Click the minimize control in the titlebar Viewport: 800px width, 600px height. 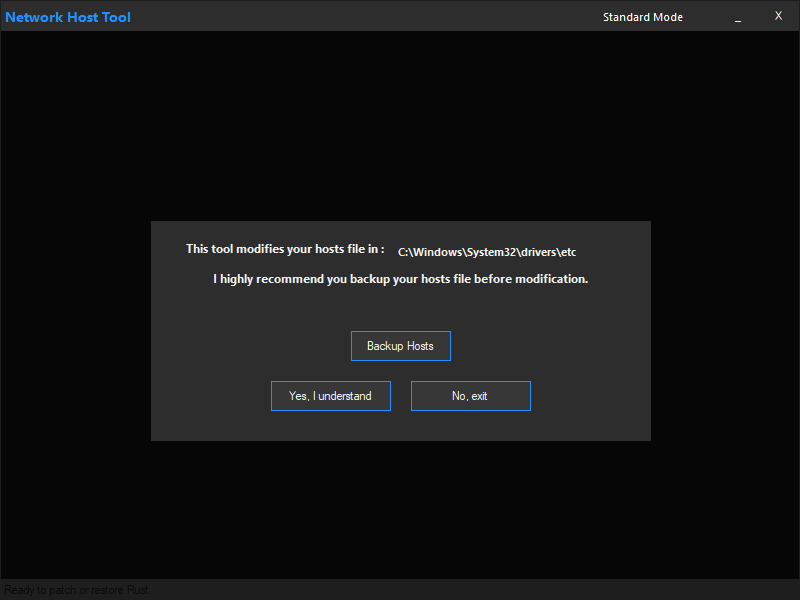click(738, 16)
